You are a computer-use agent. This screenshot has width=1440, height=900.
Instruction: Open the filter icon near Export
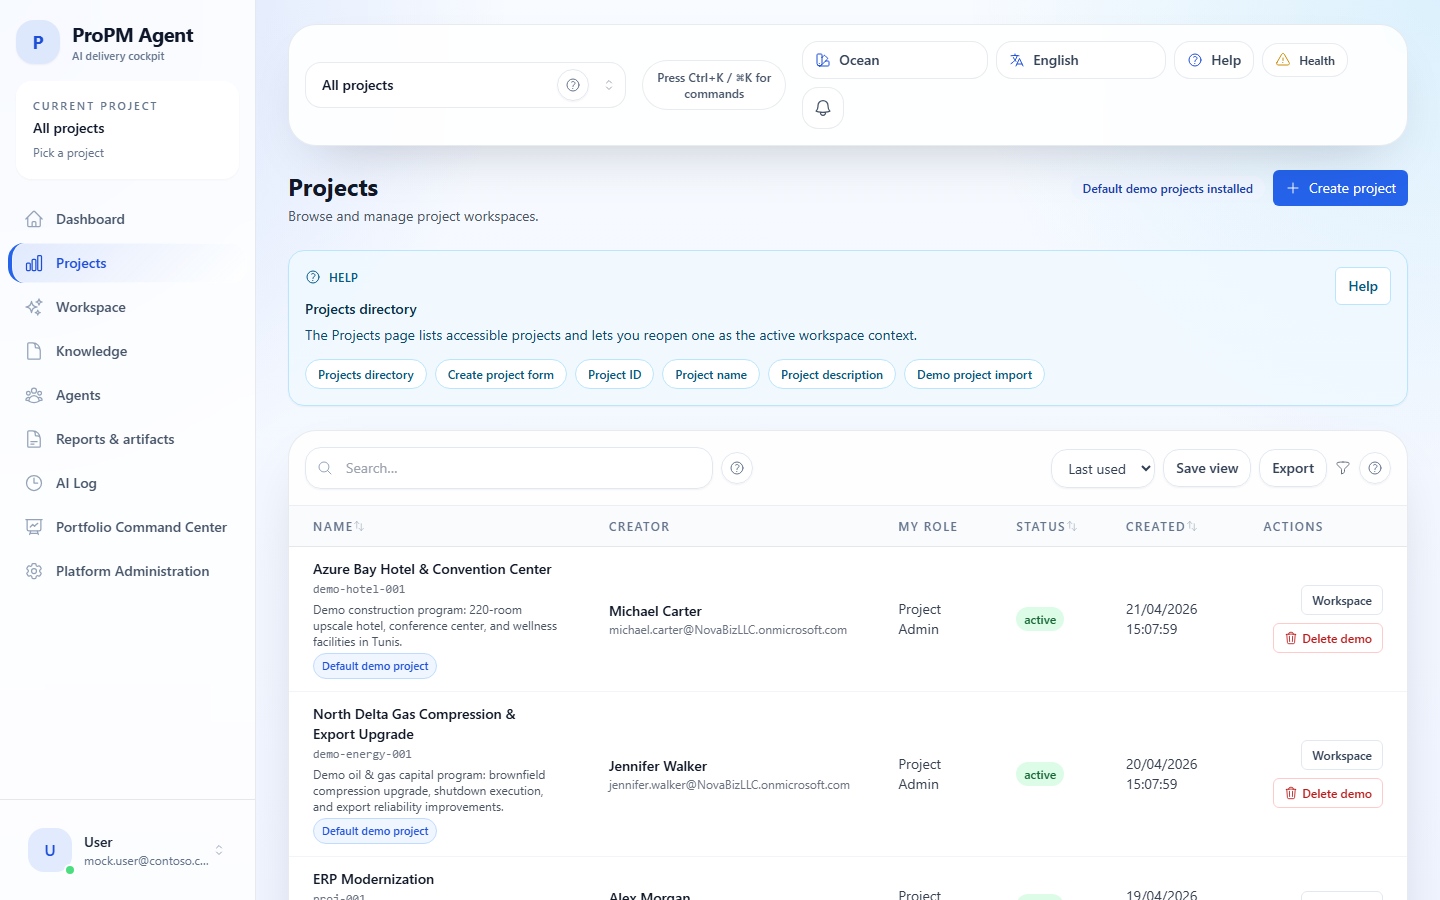point(1343,468)
